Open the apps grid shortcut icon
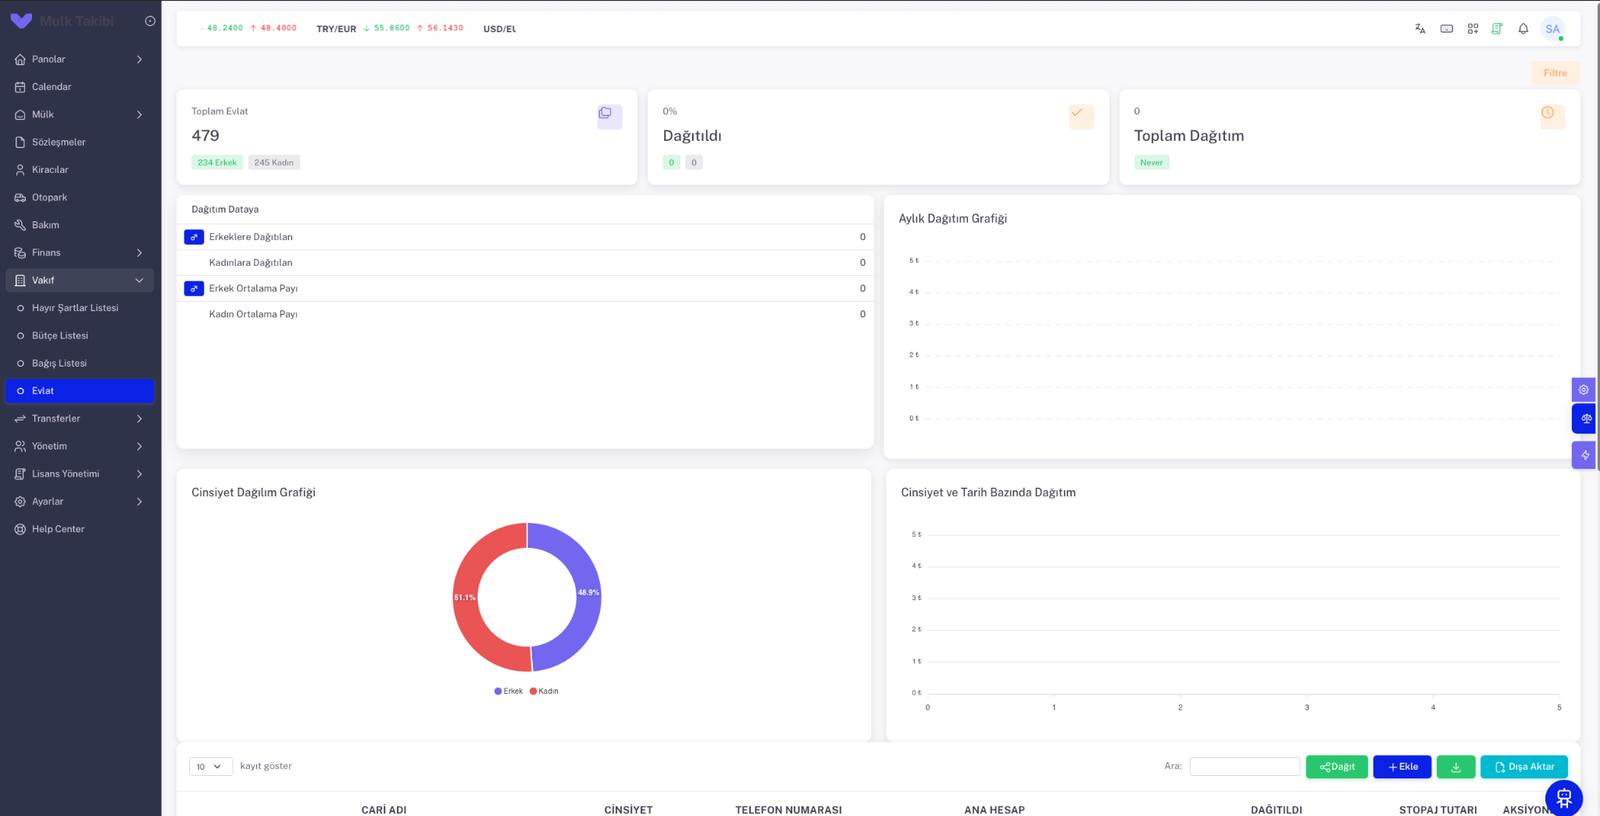Image resolution: width=1600 pixels, height=816 pixels. (1473, 29)
